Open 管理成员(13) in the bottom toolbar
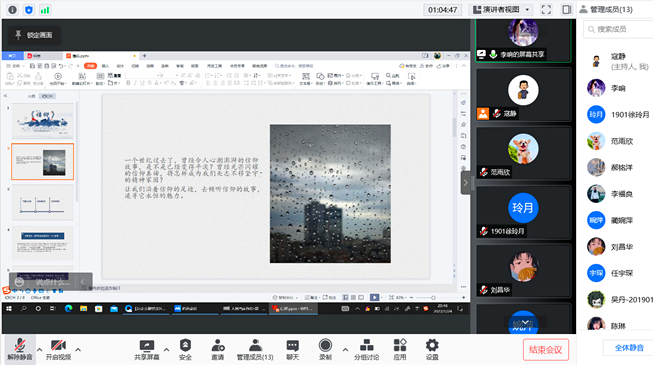Screen dimensions: 653x365 (255, 349)
